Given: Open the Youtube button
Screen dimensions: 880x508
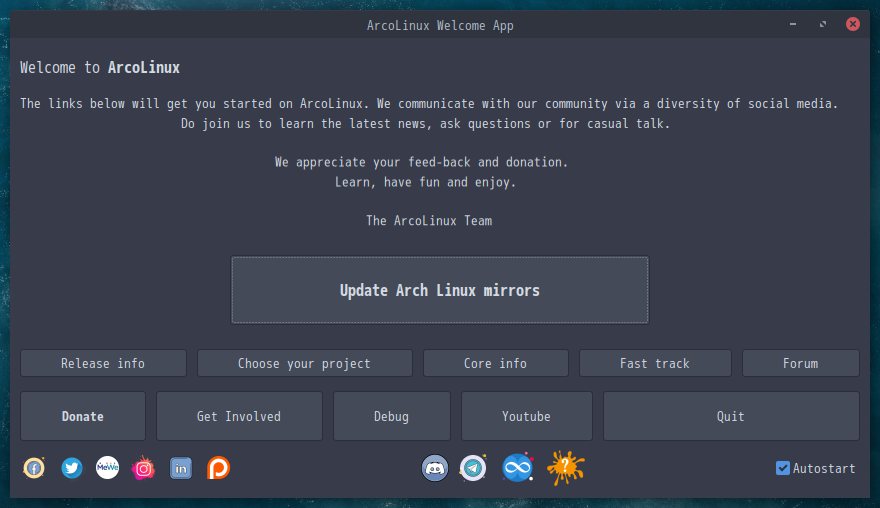Looking at the screenshot, I should 526,416.
